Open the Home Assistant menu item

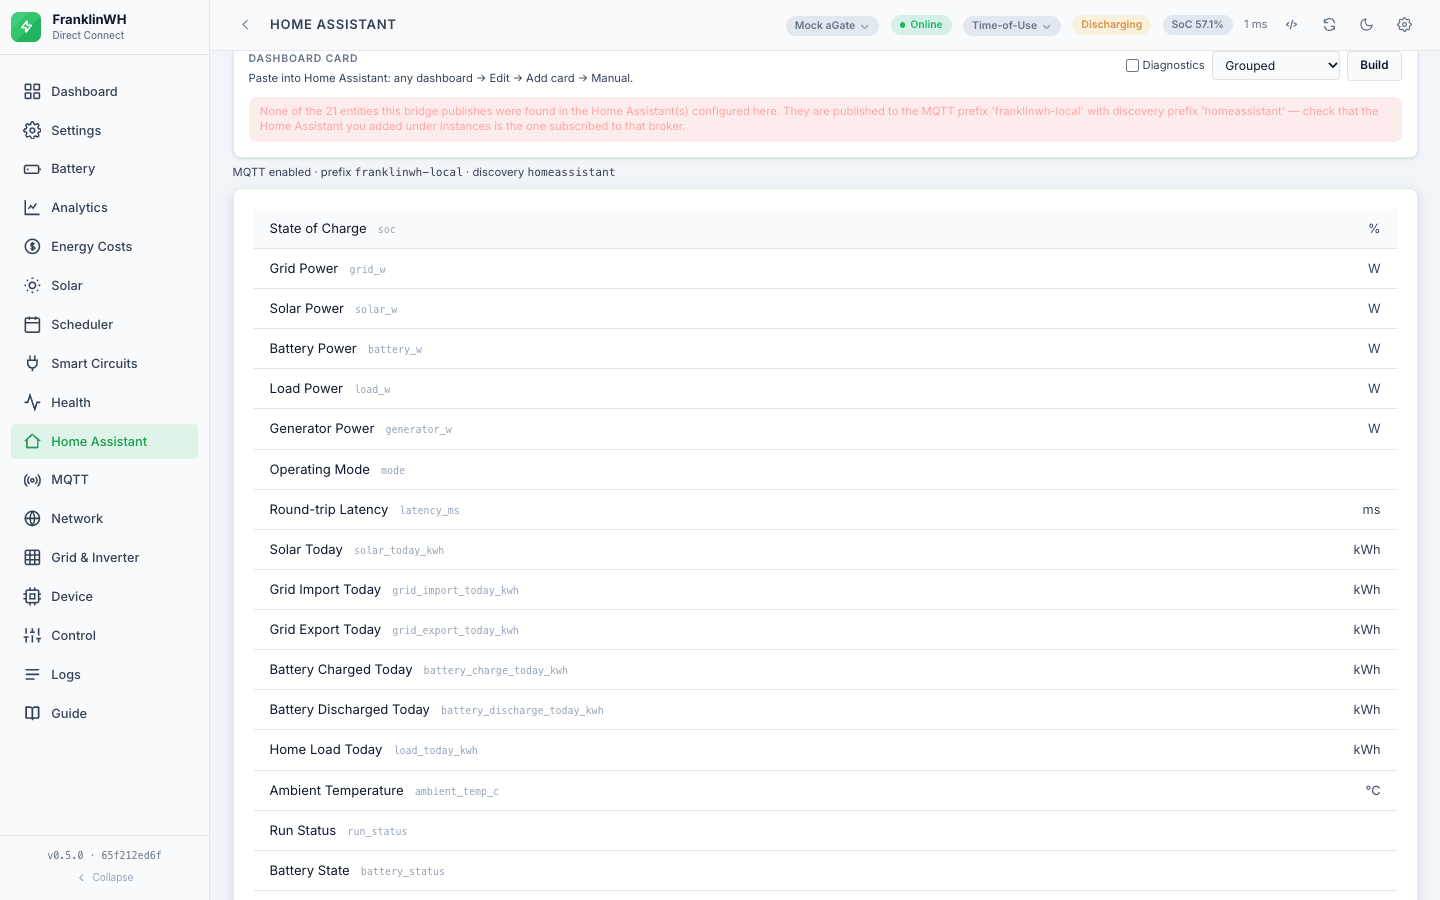pos(105,442)
